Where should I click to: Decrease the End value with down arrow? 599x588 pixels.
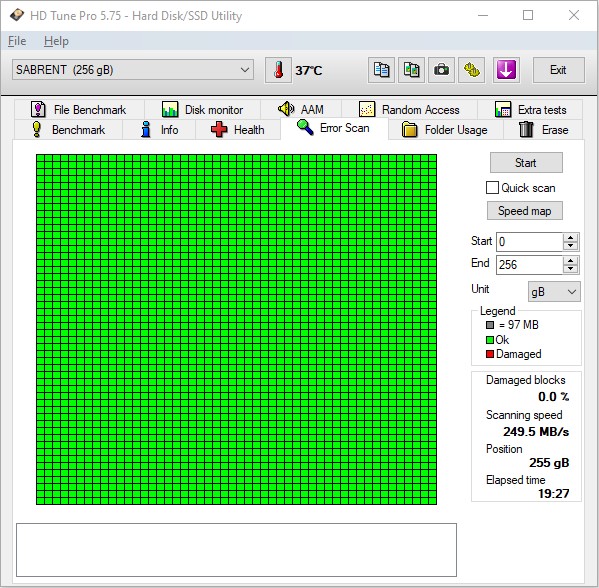pos(570,269)
